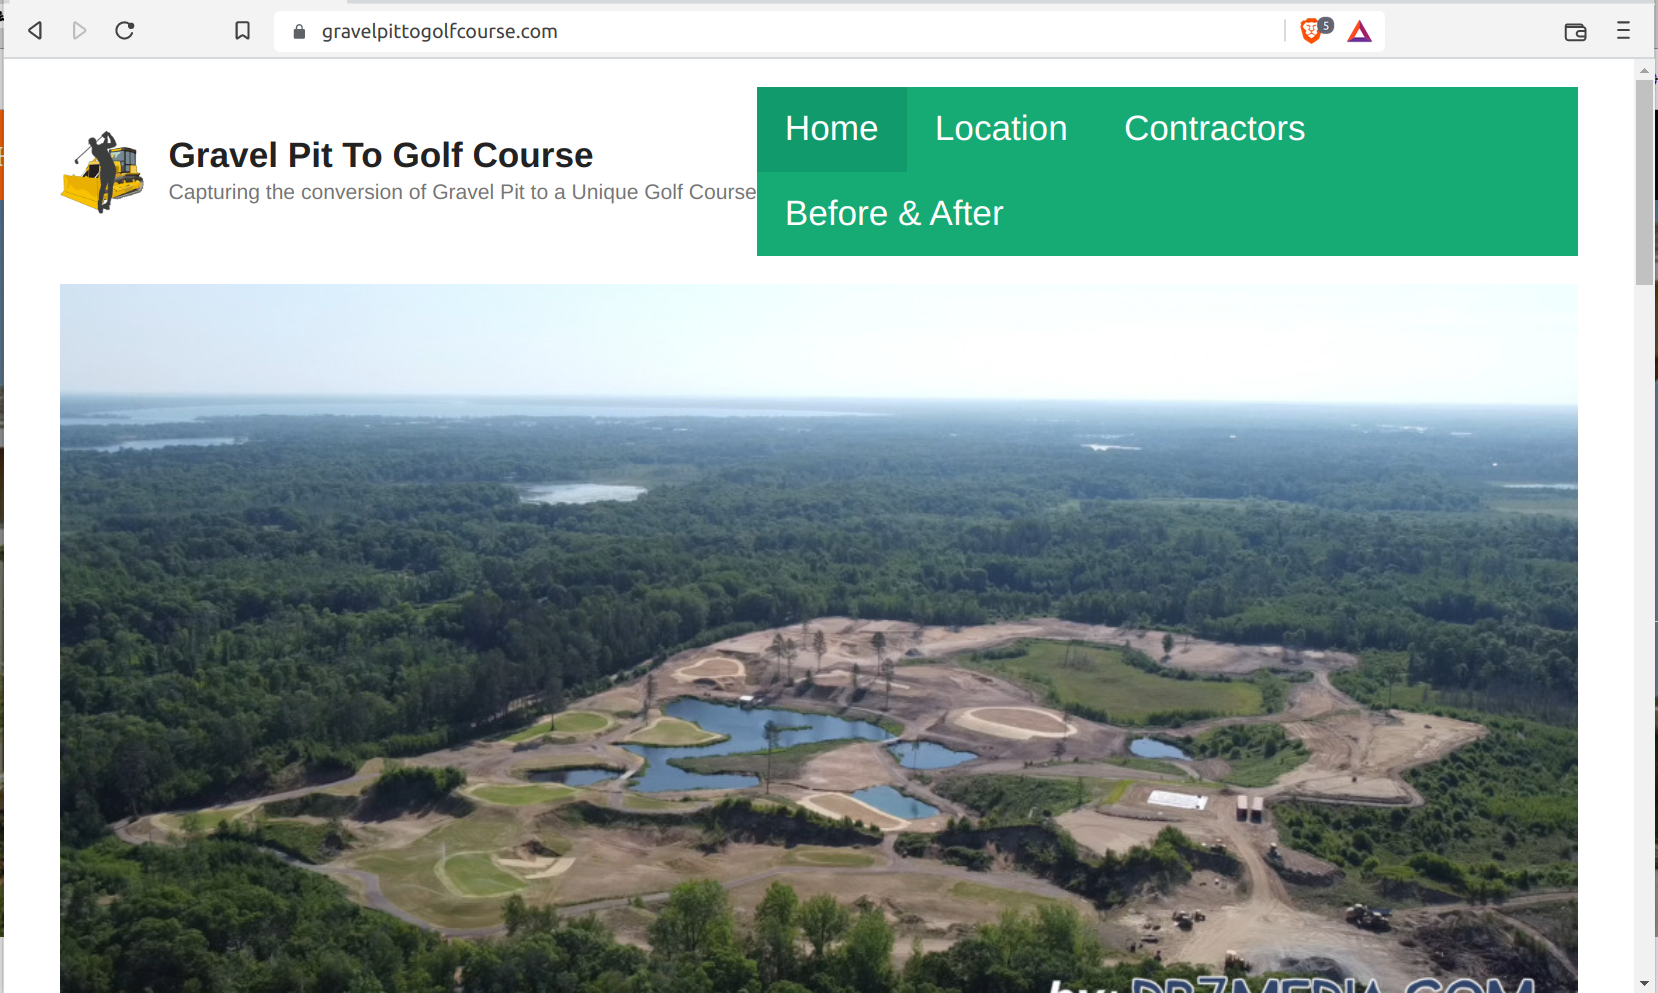This screenshot has width=1658, height=993.
Task: Bookmark this page with the bookmark icon
Action: coord(242,31)
